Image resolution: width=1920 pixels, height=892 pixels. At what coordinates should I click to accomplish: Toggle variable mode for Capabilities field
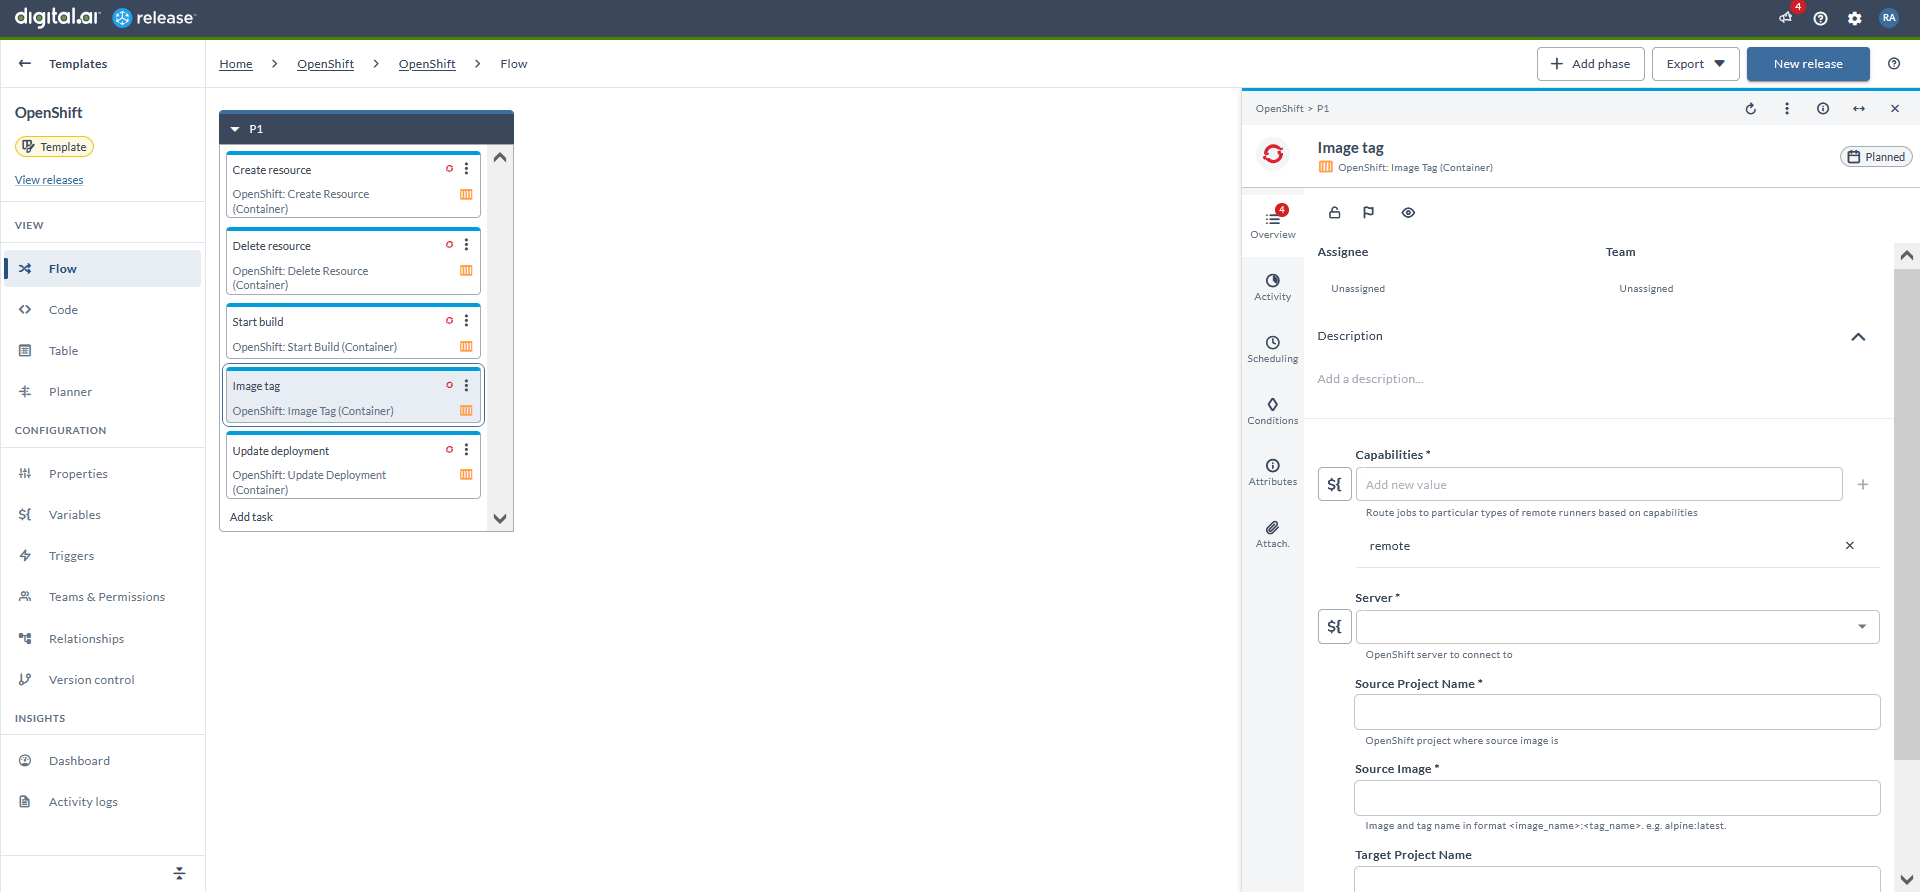tap(1334, 485)
